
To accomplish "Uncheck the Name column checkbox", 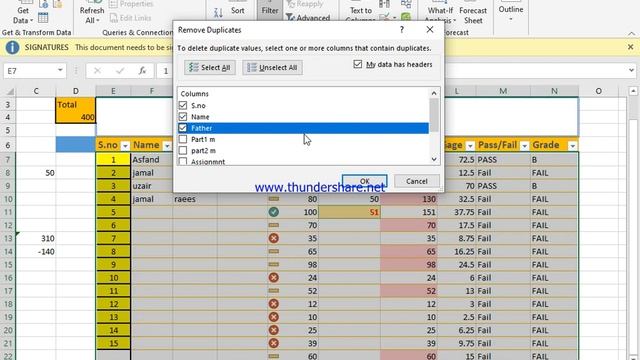I will [183, 117].
